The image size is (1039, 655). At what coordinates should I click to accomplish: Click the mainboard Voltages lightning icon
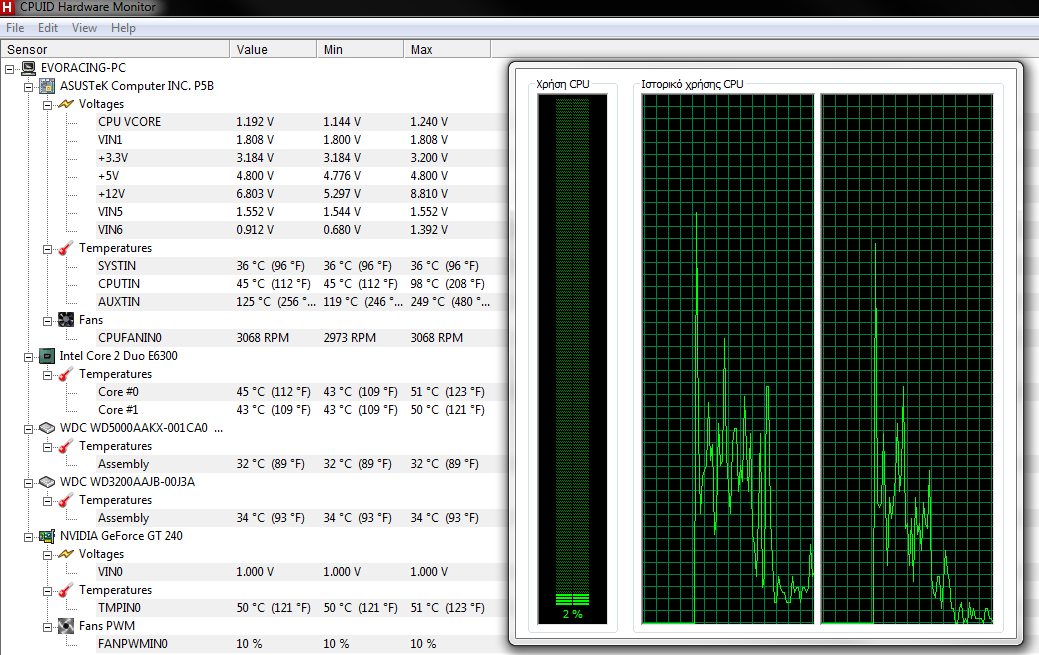[66, 104]
